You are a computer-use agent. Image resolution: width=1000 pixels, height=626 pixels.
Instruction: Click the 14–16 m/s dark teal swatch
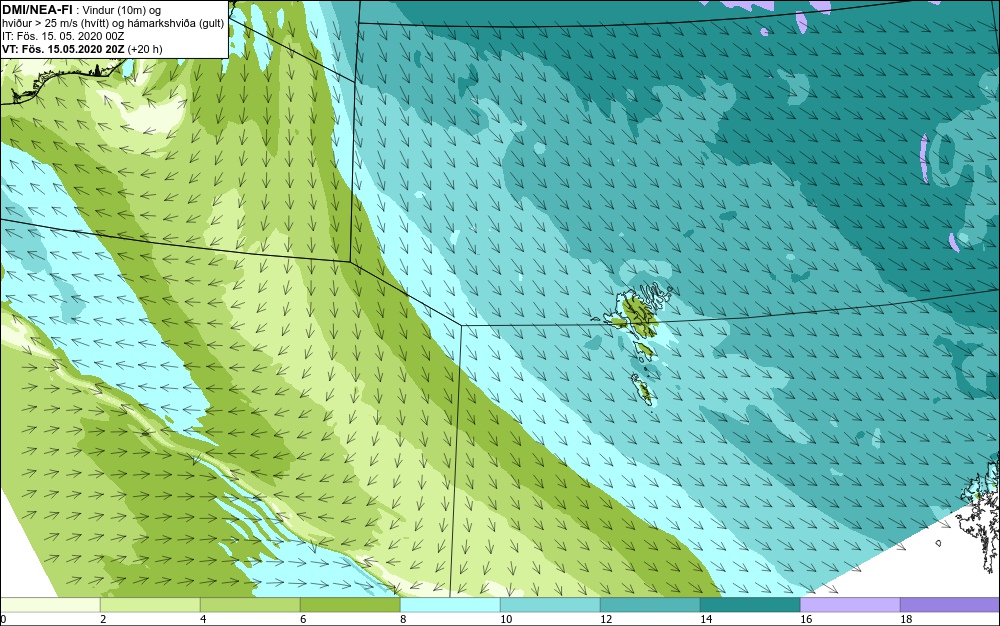coord(750,604)
